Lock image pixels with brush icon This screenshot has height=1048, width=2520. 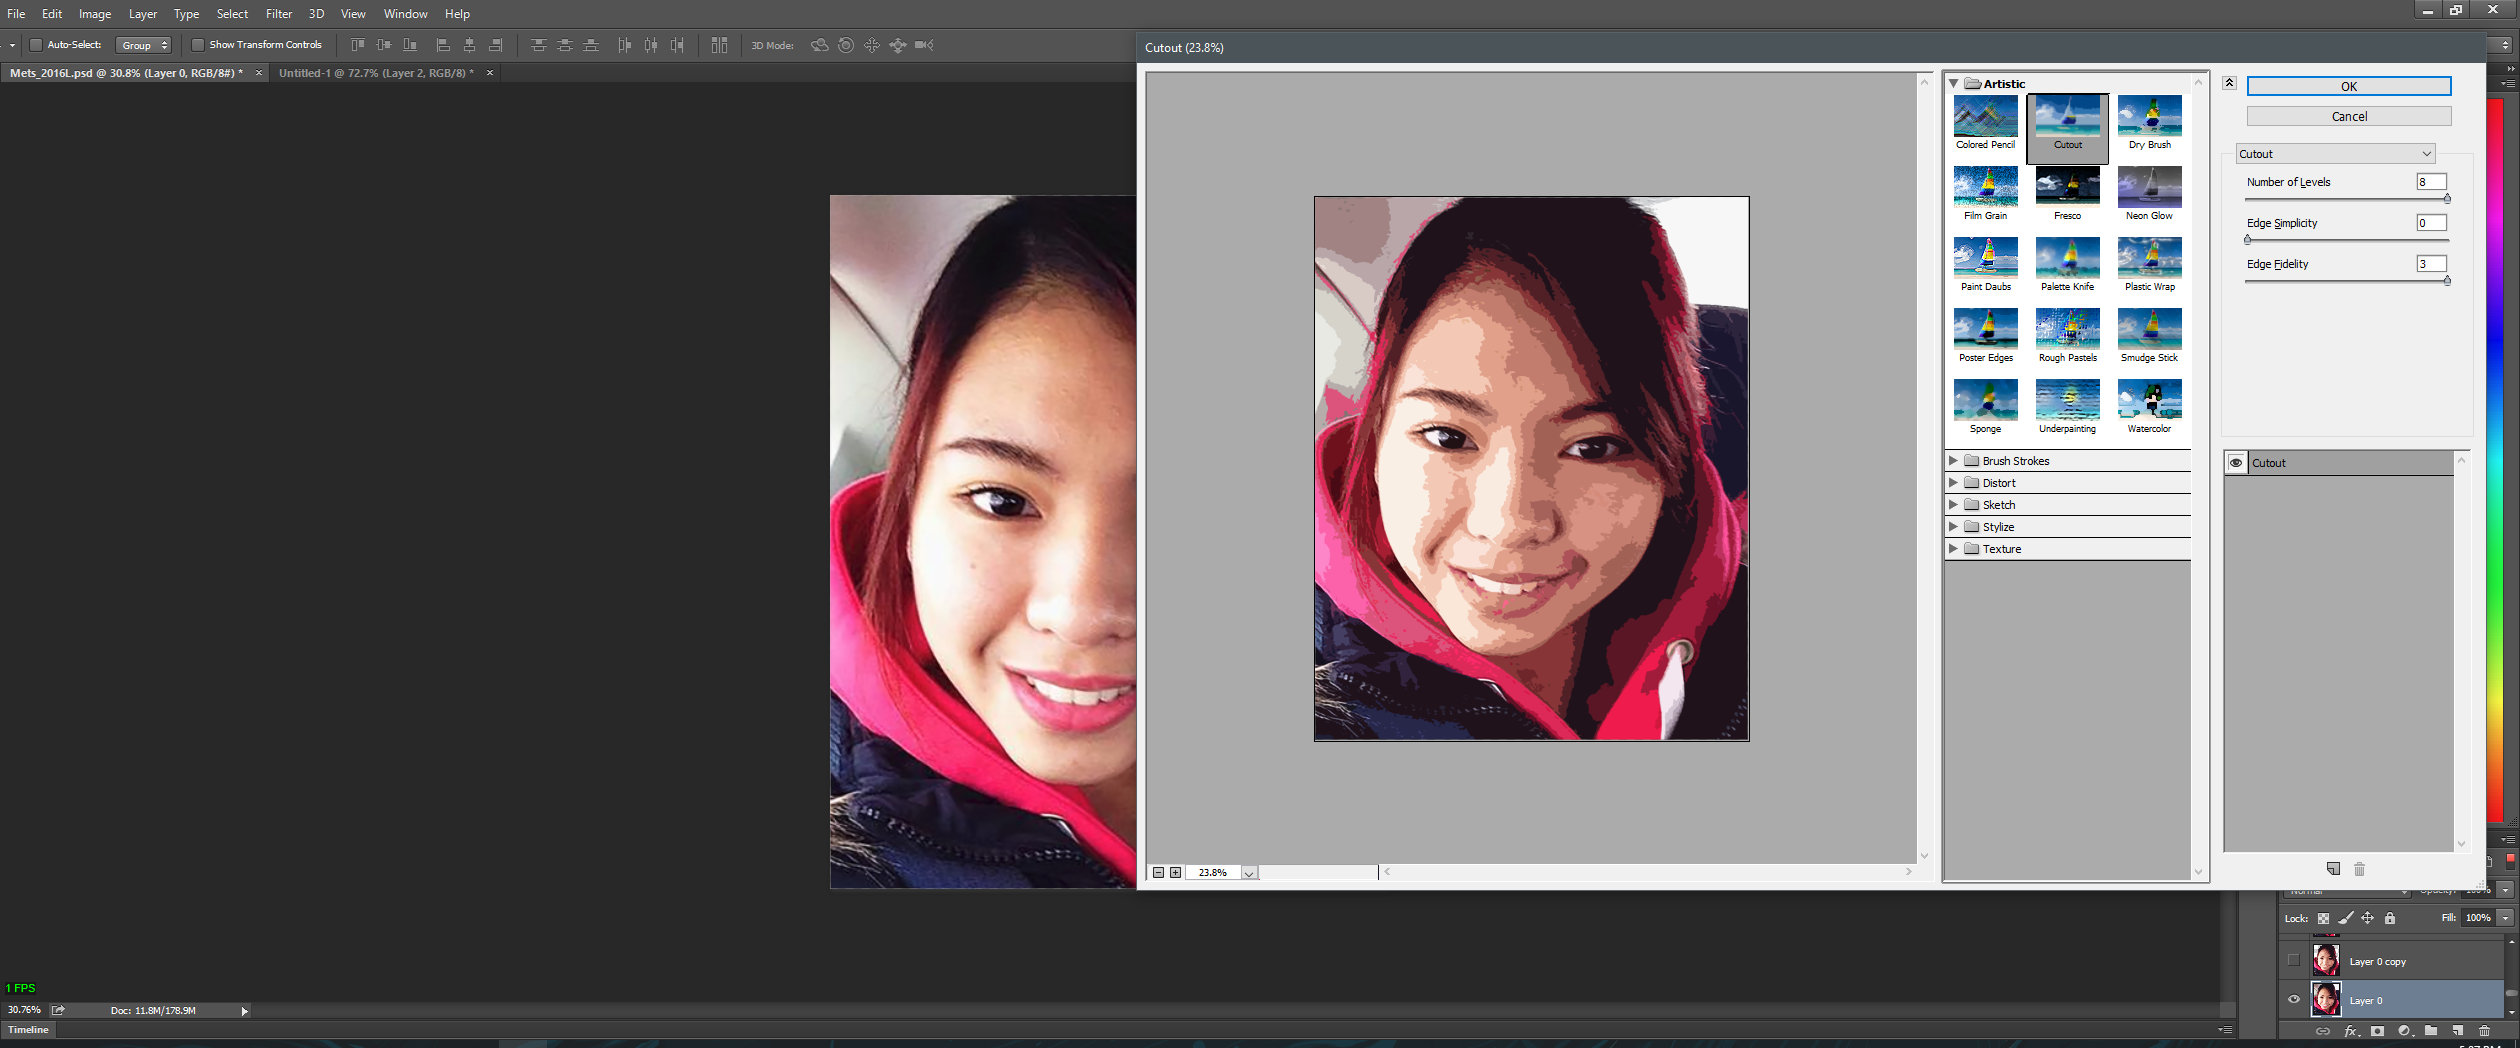2346,918
